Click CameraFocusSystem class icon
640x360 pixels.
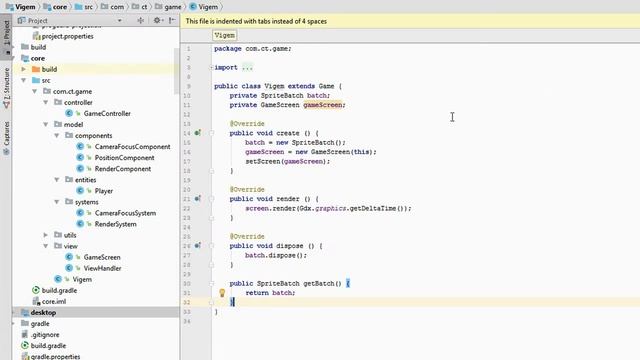tap(80, 213)
